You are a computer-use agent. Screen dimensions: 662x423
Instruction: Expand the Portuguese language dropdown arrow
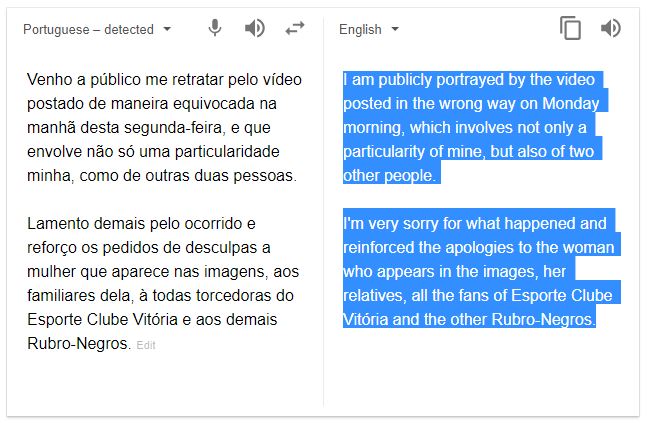(x=167, y=29)
